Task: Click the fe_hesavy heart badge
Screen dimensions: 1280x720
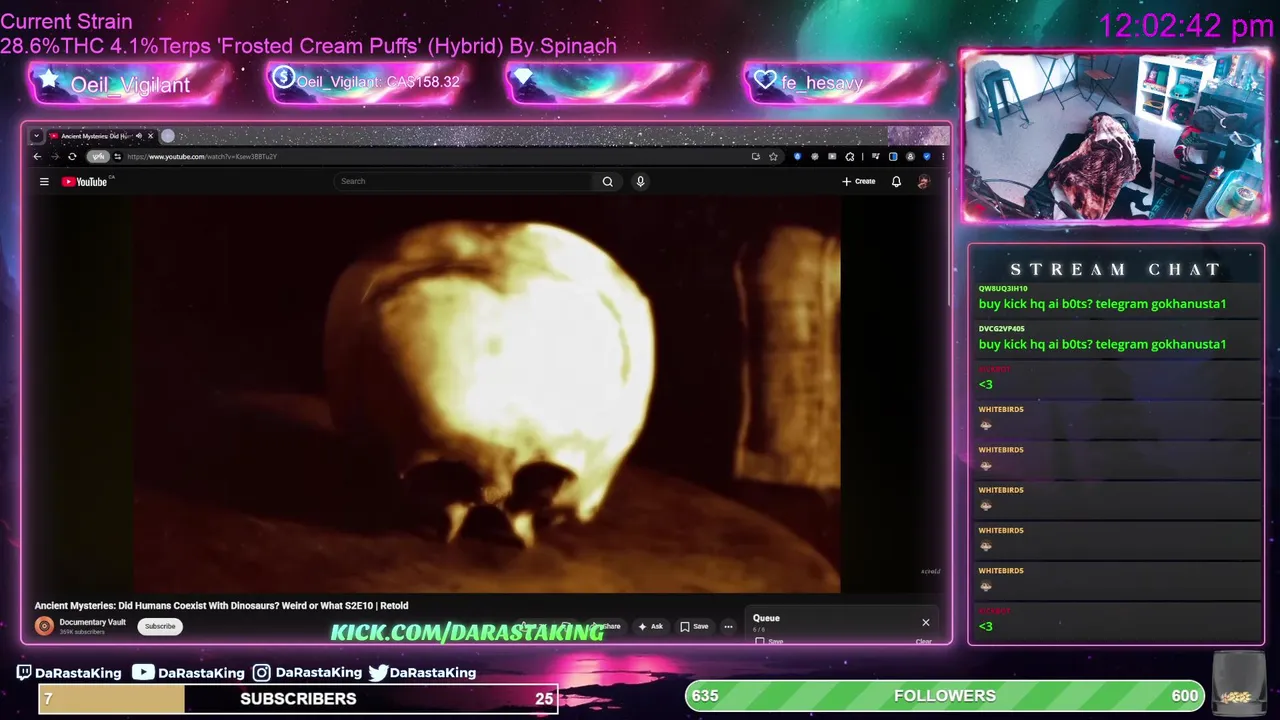Action: [843, 83]
